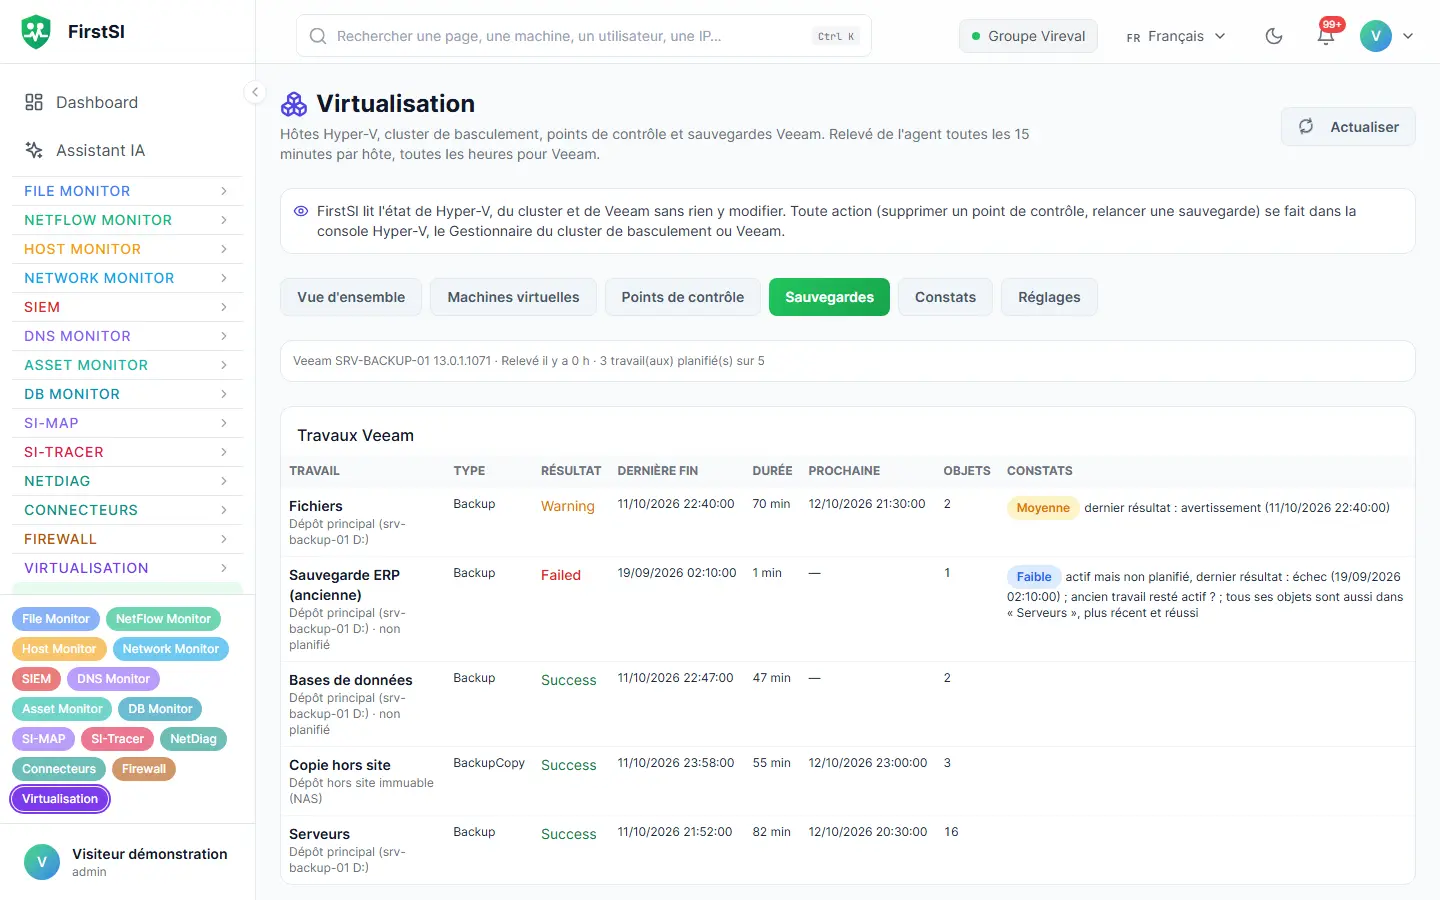Click the NetFlow Monitor colored pill
This screenshot has height=900, width=1440.
(163, 619)
